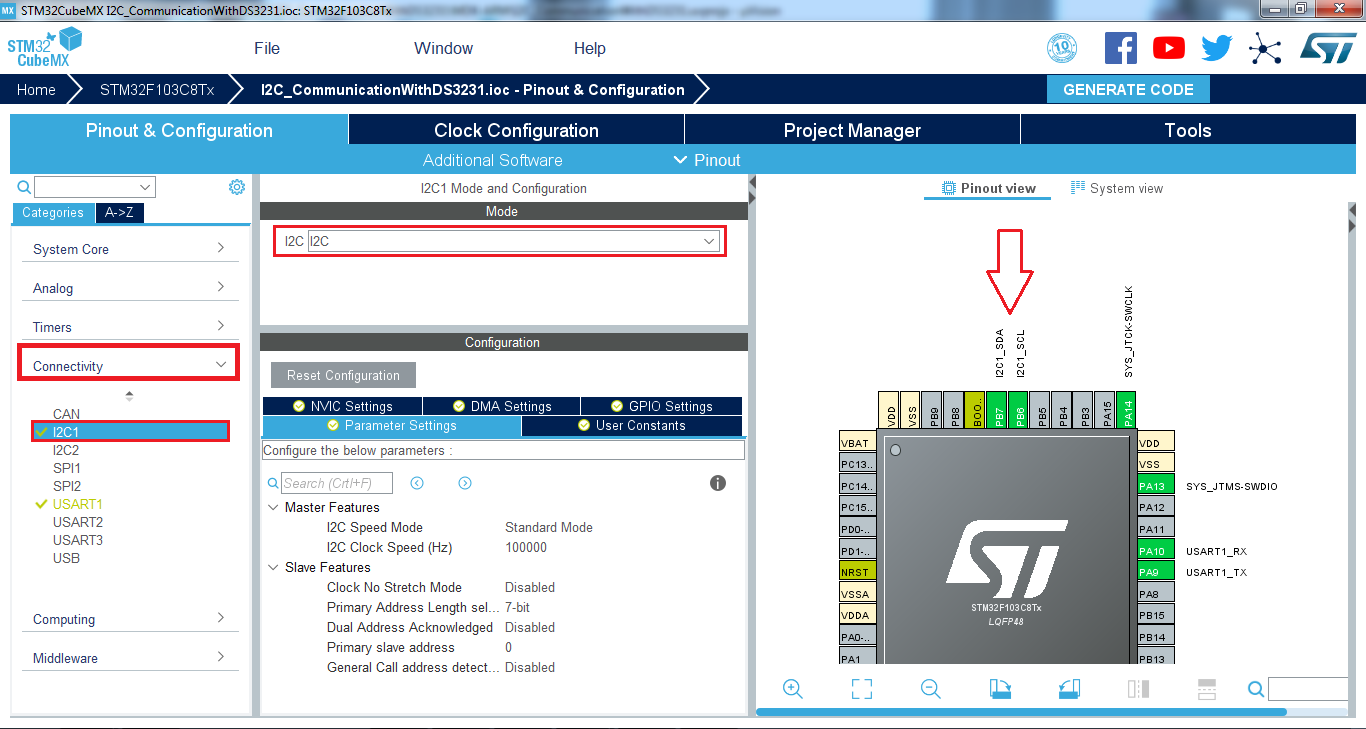The width and height of the screenshot is (1366, 729).
Task: Click the zoom in magnifier icon
Action: tap(793, 688)
